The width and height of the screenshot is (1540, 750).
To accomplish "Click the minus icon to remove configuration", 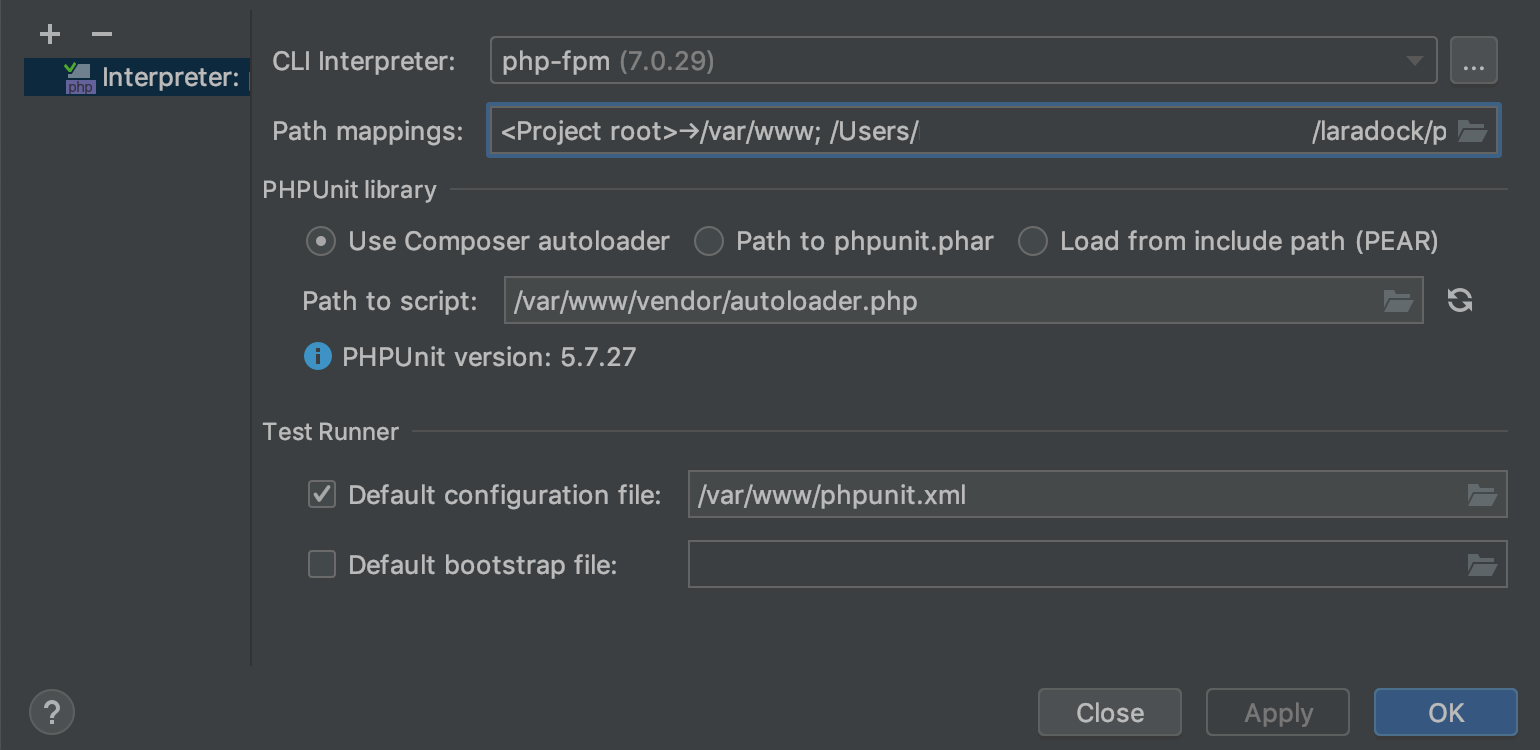I will 102,35.
